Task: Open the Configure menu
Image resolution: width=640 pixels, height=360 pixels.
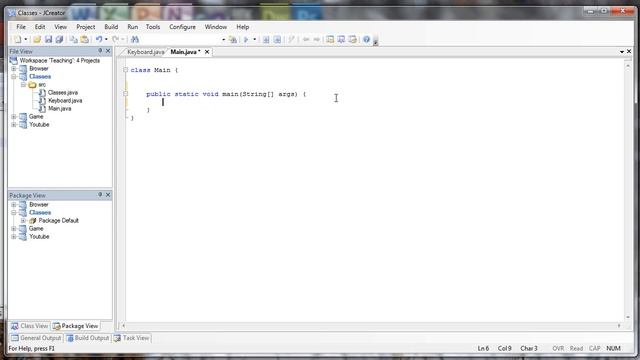Action: 182,27
